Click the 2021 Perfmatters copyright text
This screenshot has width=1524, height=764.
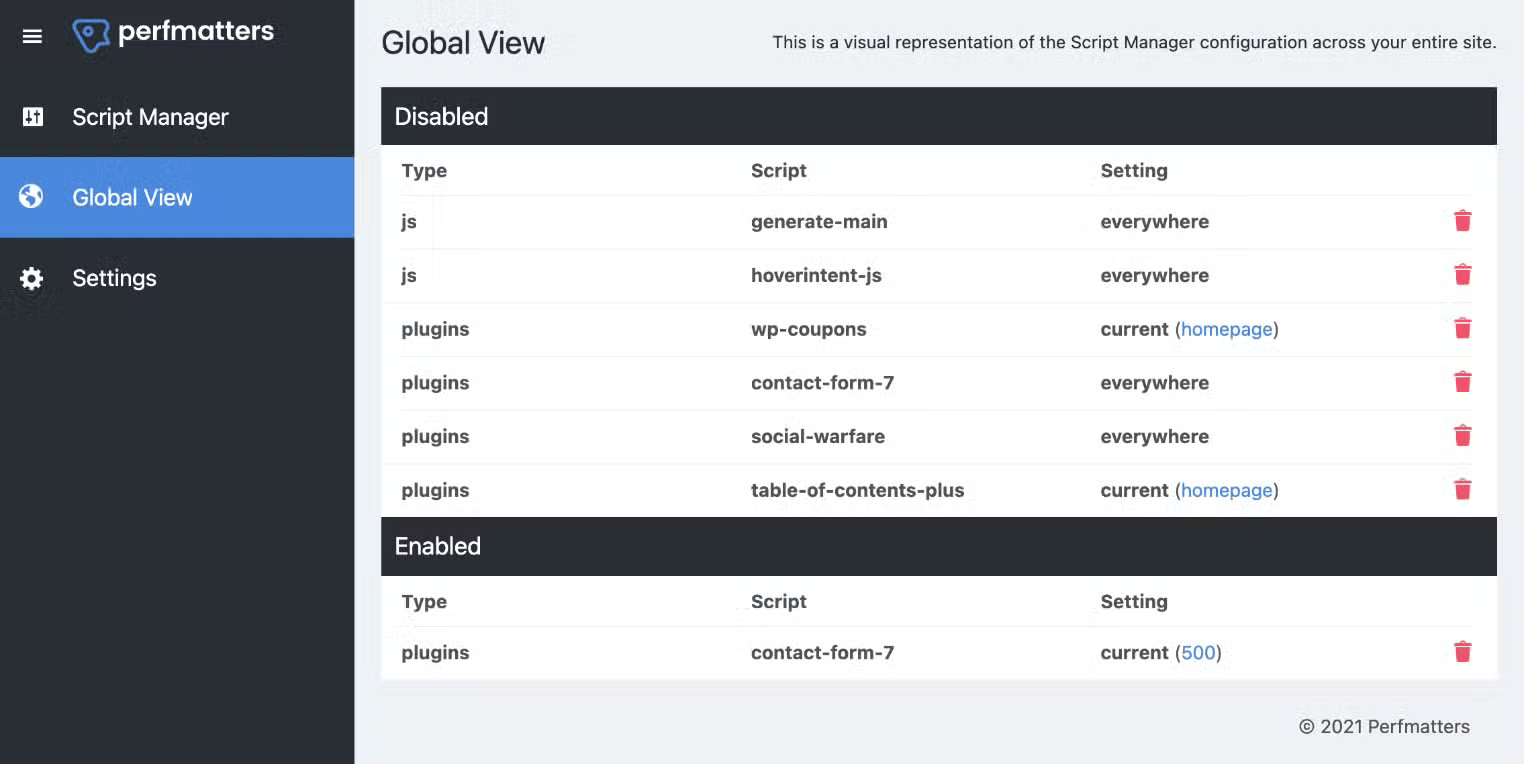click(1383, 727)
